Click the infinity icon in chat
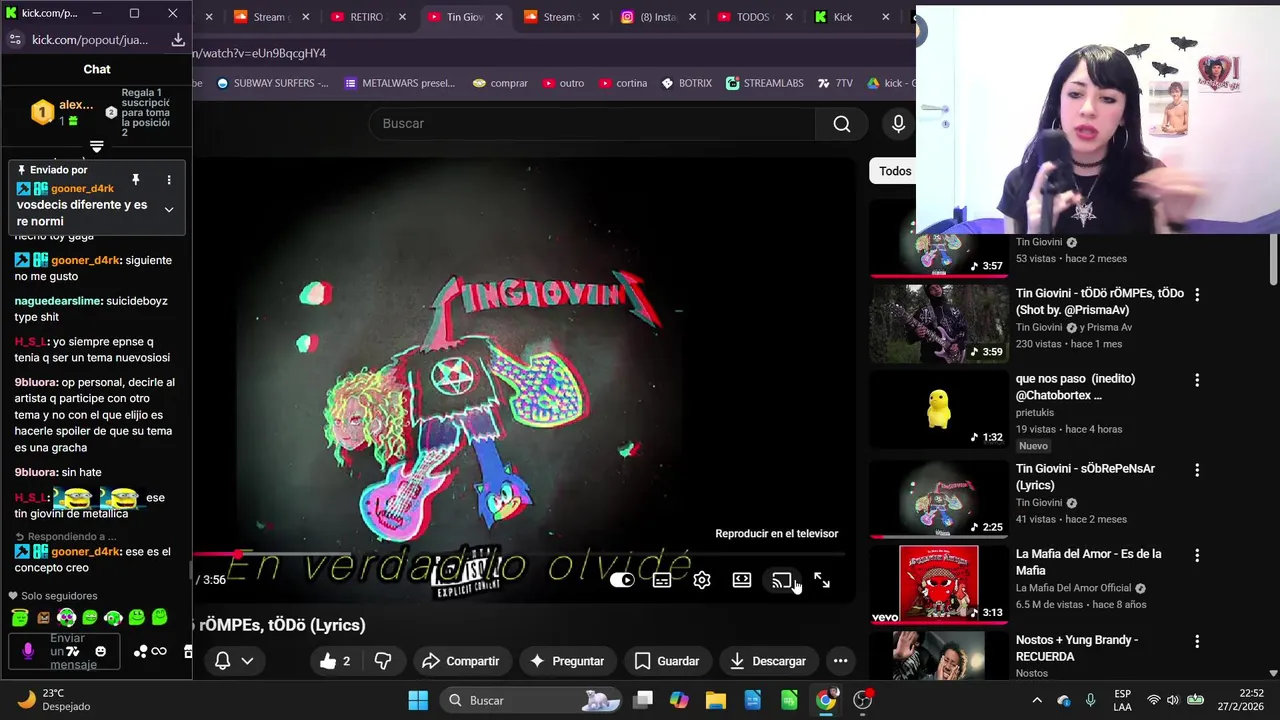The height and width of the screenshot is (720, 1280). pyautogui.click(x=159, y=651)
